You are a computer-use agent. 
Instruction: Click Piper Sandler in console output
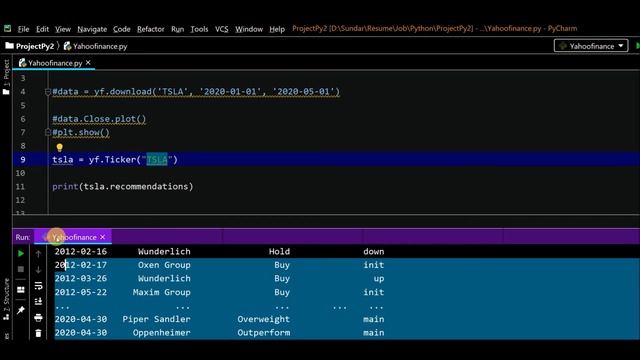click(156, 319)
